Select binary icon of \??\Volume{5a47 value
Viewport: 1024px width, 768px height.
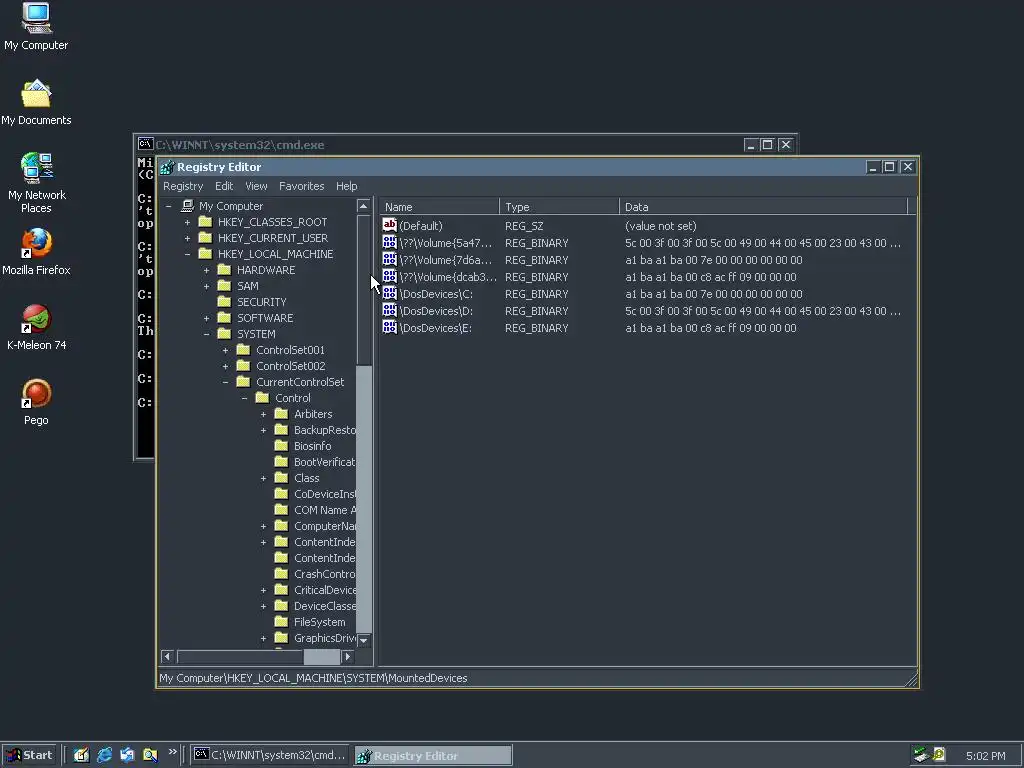[x=390, y=242]
